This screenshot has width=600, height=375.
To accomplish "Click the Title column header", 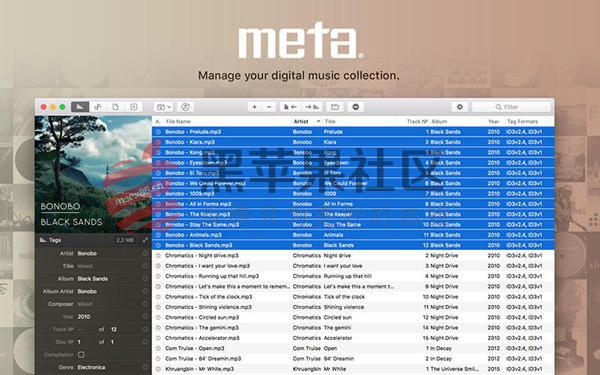I will (330, 121).
